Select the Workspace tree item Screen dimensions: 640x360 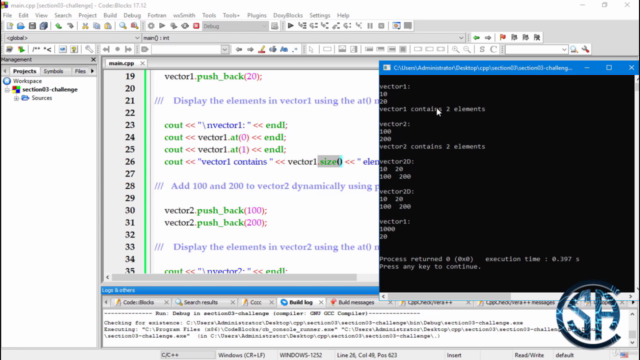[x=27, y=81]
